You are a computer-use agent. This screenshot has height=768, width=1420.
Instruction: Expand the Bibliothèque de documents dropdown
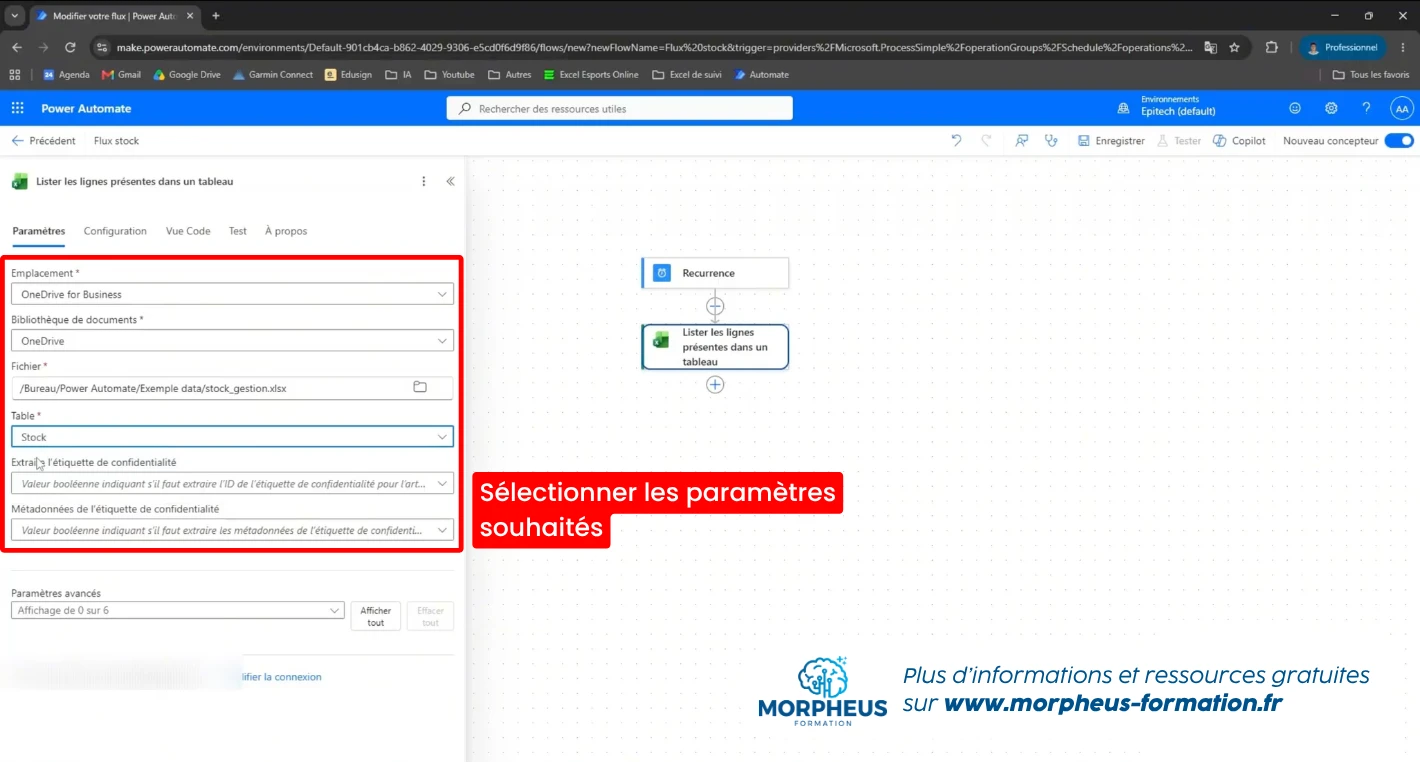(x=232, y=341)
